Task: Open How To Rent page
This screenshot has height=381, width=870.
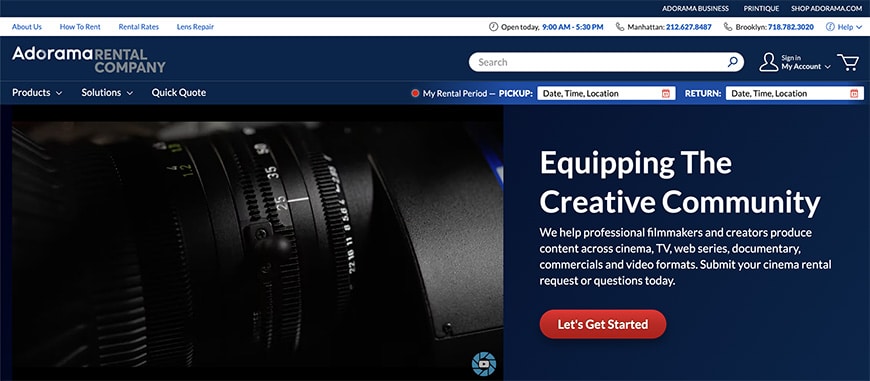Action: point(80,27)
